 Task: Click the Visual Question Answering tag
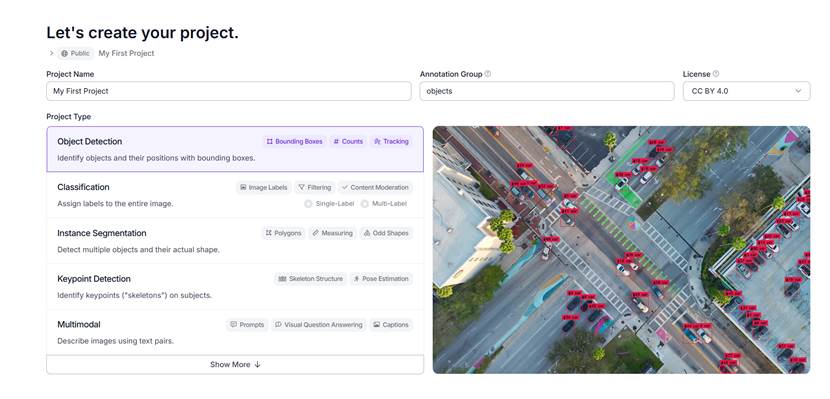click(x=319, y=324)
